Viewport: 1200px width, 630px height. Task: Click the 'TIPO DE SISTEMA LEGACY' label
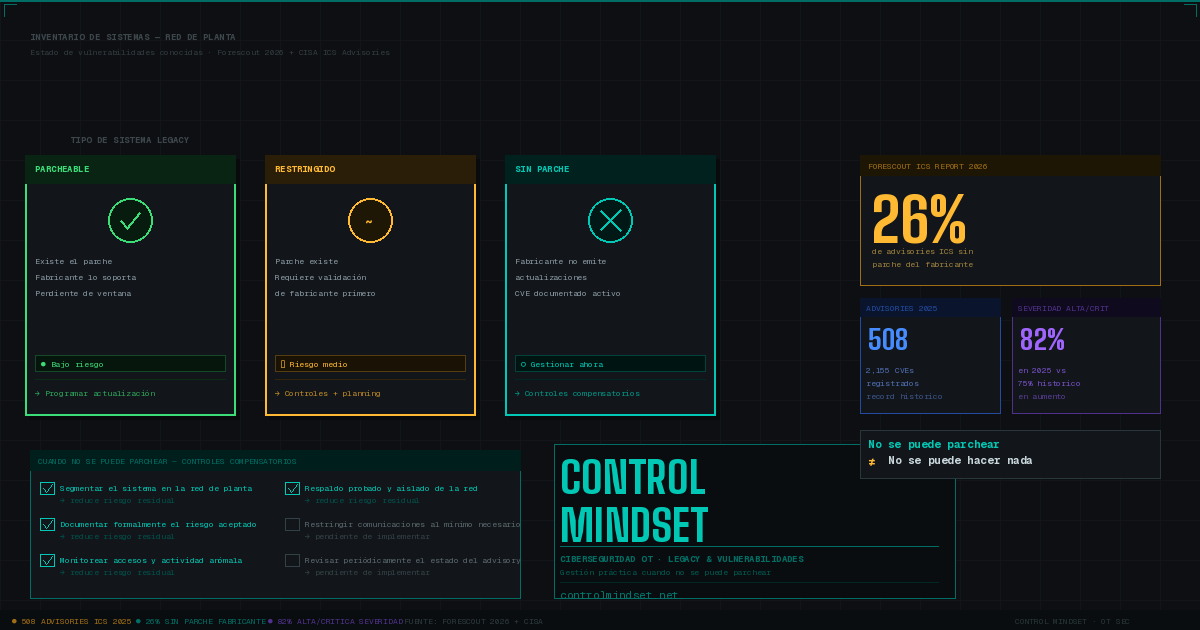tap(130, 140)
